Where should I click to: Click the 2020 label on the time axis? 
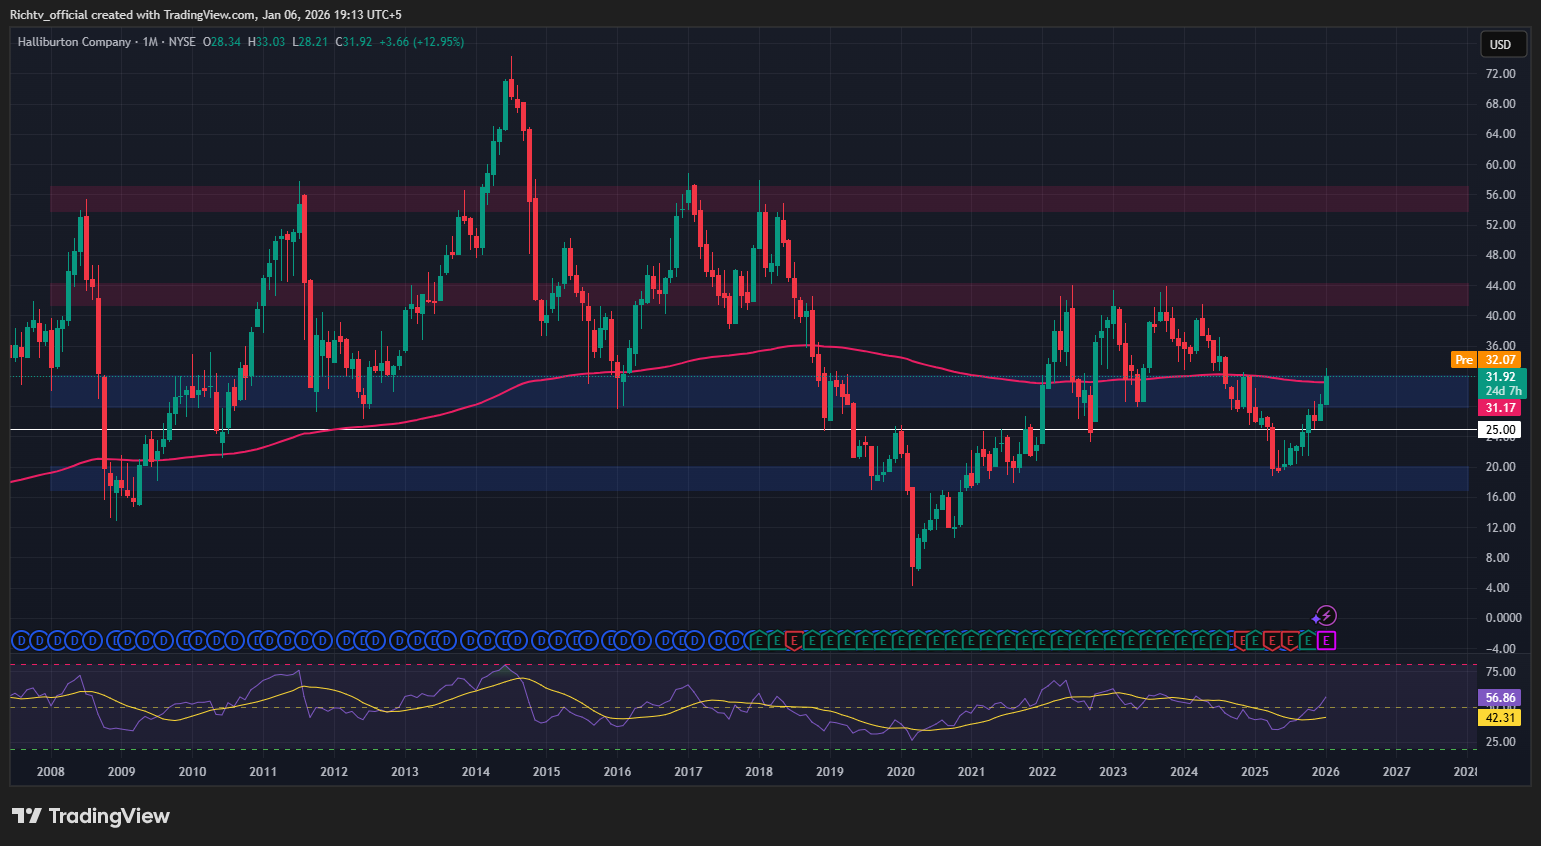(x=899, y=771)
